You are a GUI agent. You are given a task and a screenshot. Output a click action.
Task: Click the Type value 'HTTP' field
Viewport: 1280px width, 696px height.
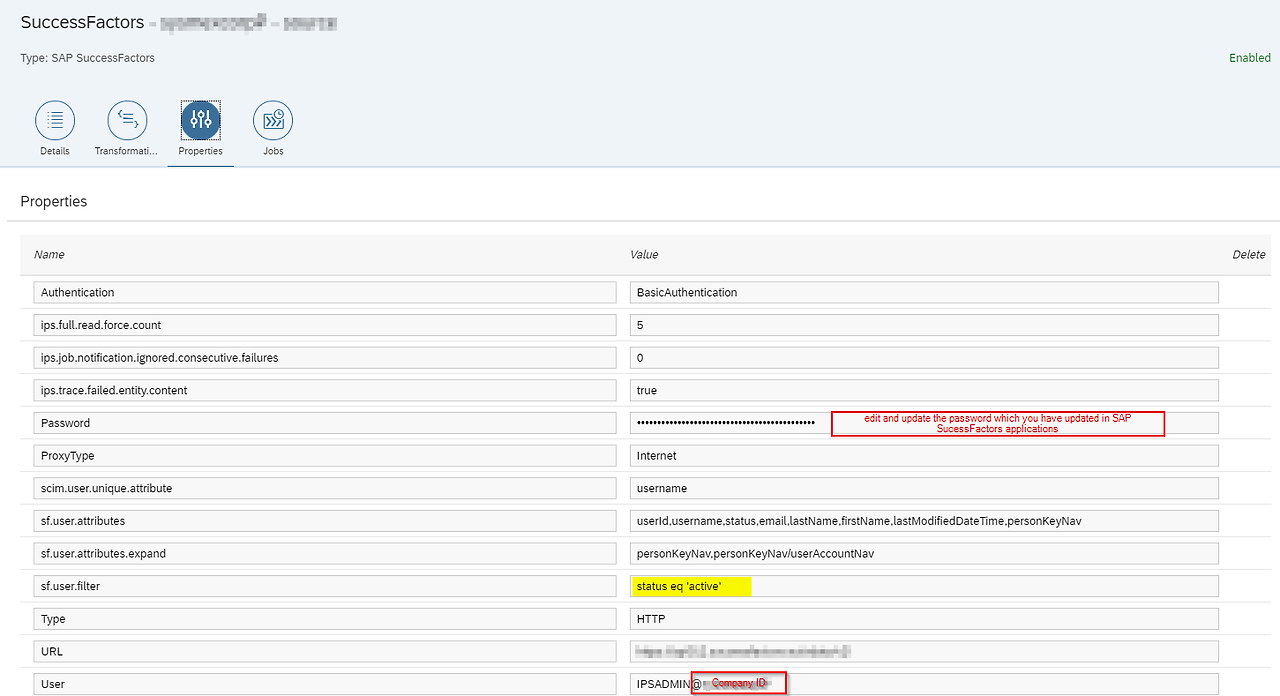924,618
